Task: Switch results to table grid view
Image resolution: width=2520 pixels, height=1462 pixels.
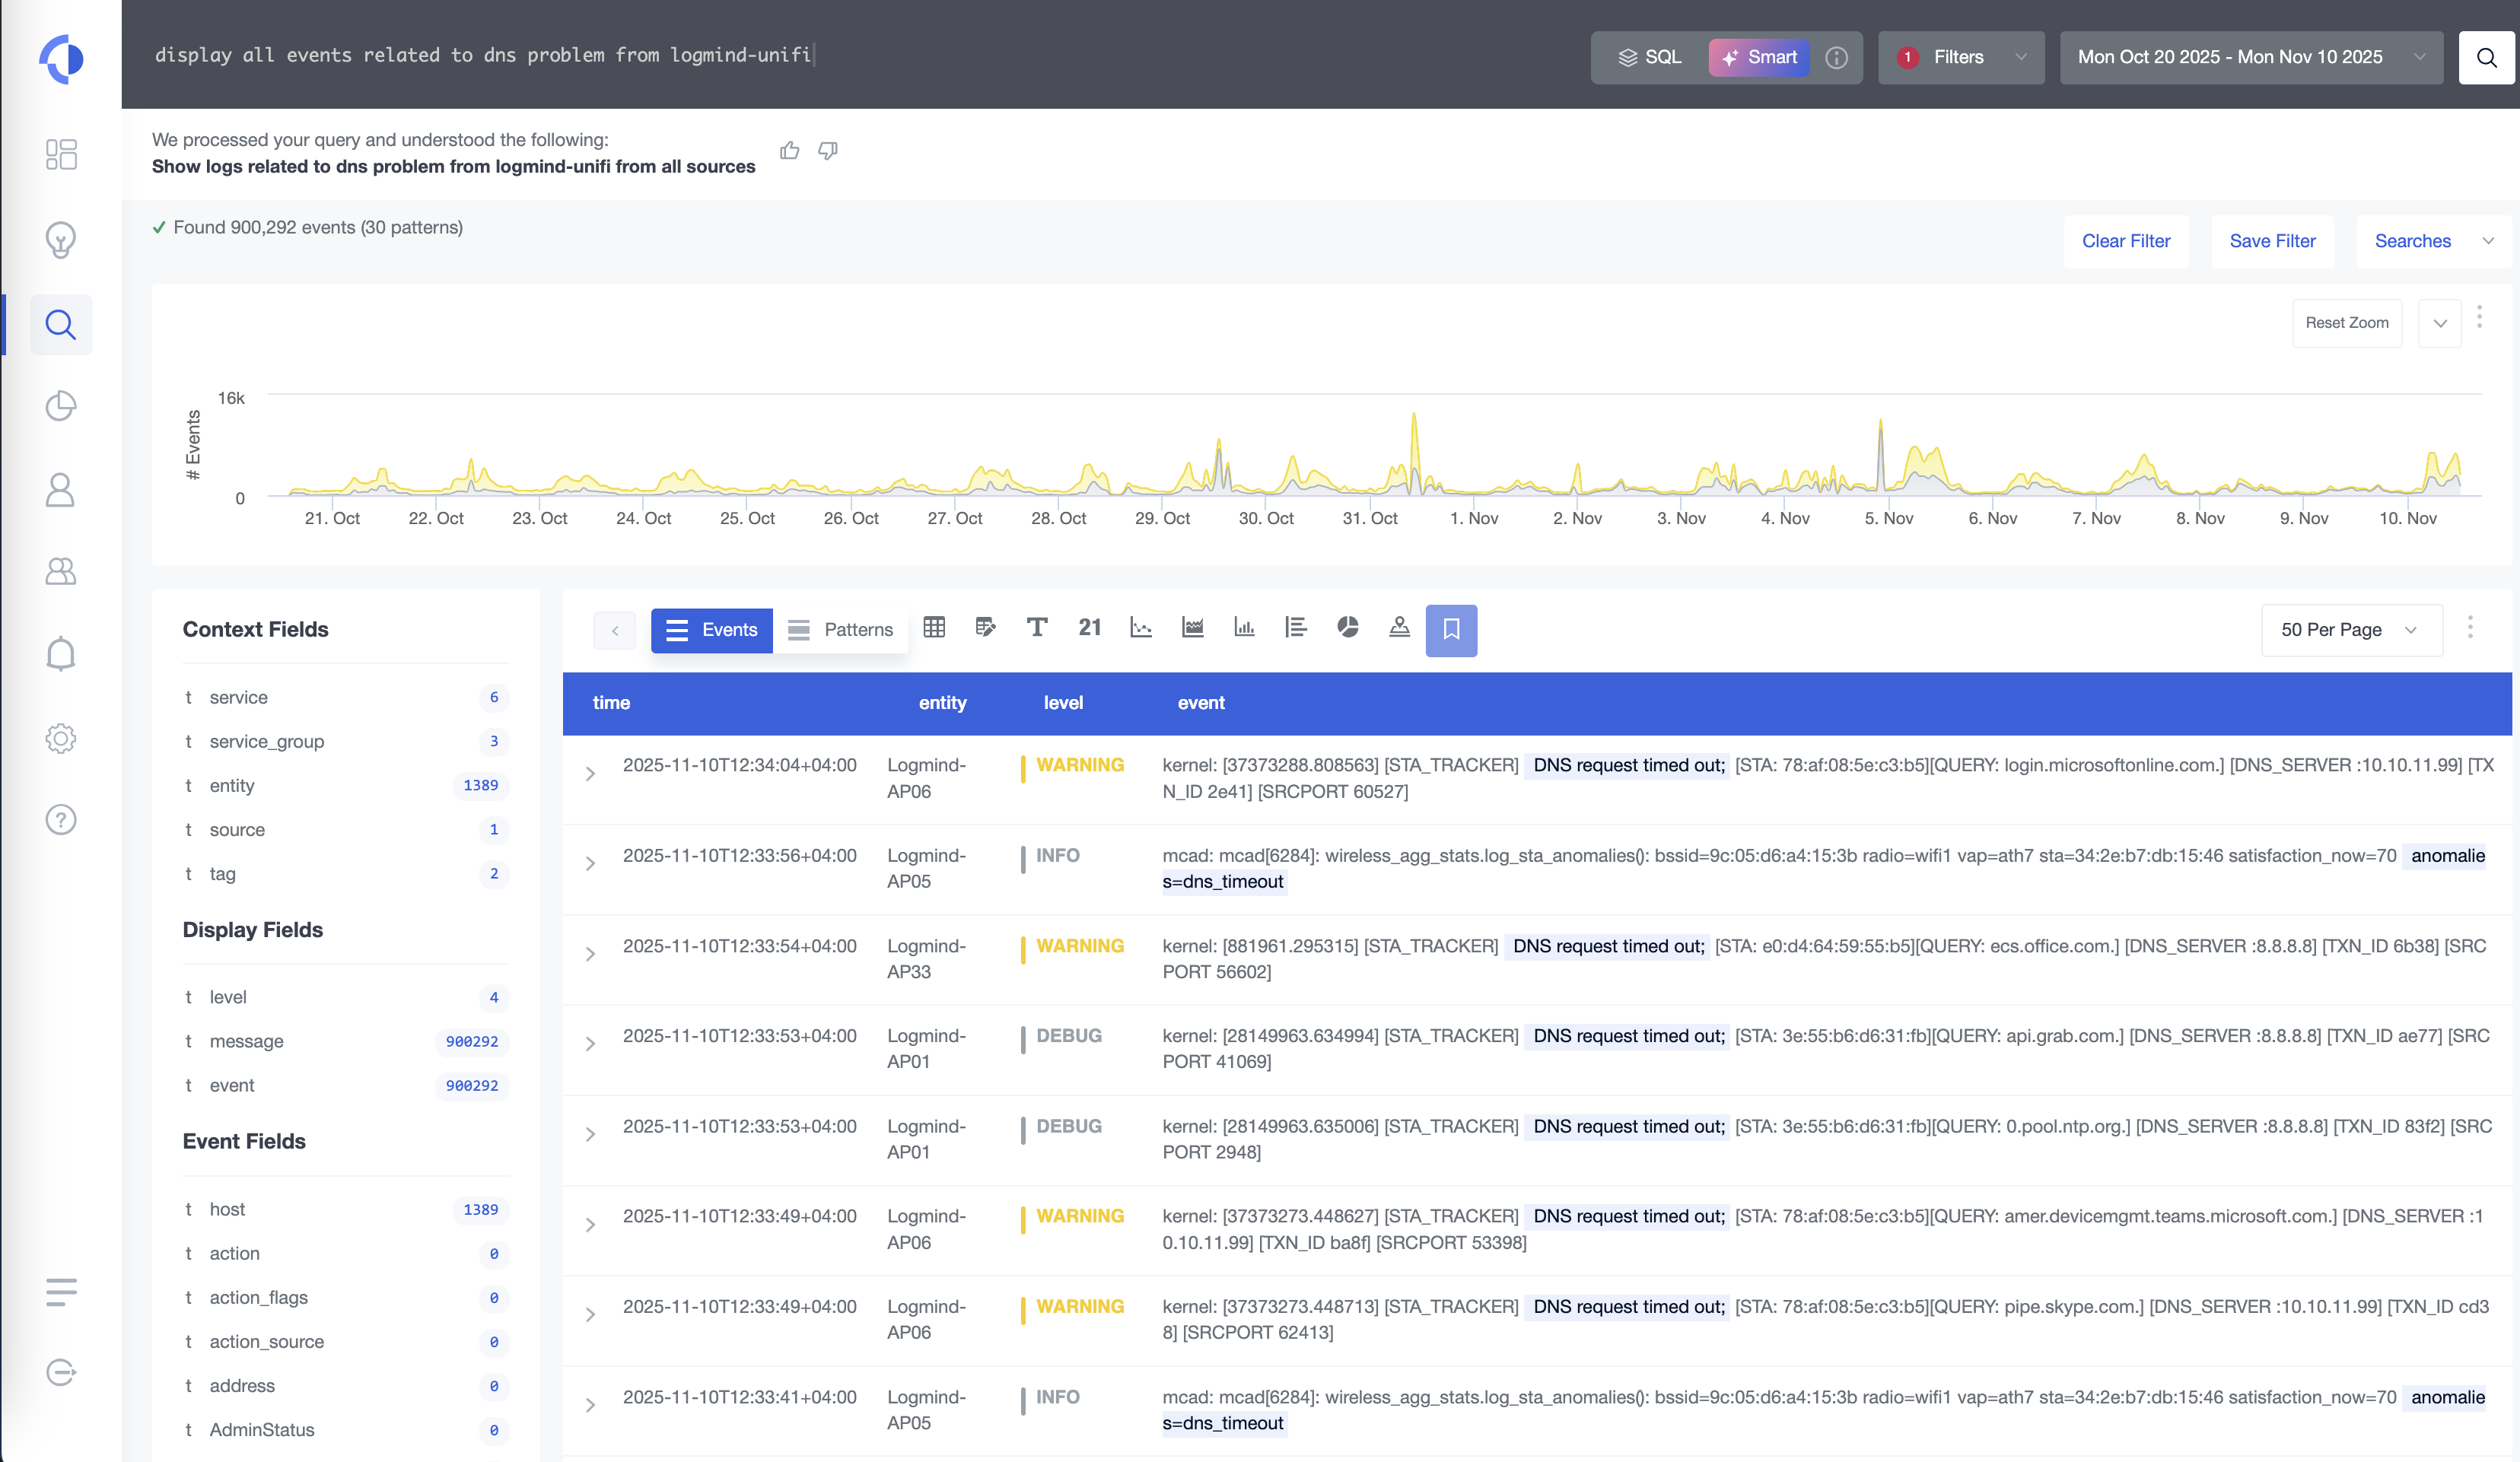Action: [x=934, y=628]
